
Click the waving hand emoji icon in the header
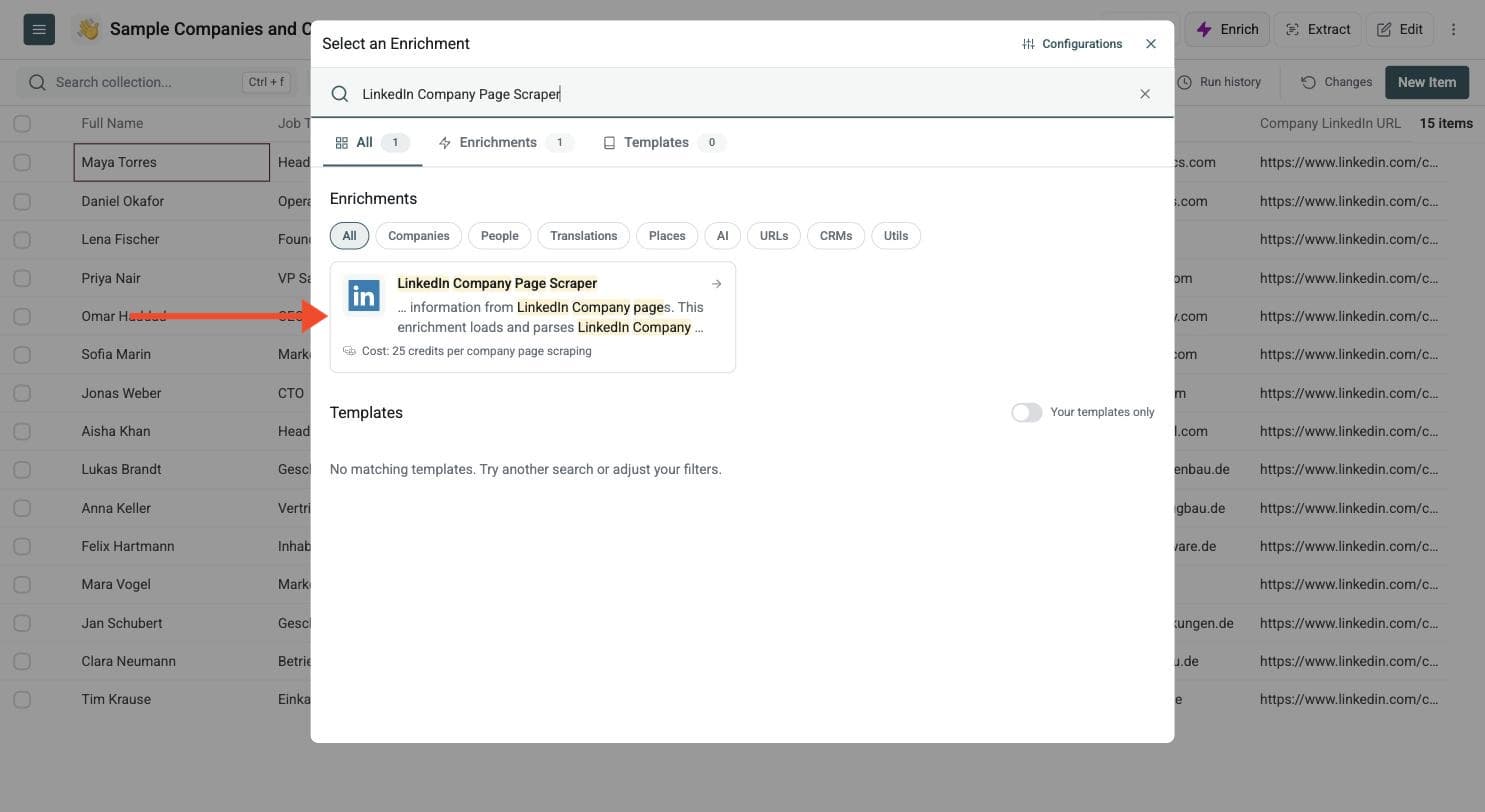click(88, 29)
